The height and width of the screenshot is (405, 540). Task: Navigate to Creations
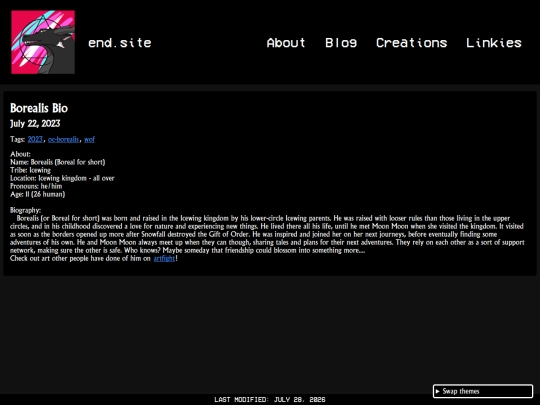(x=412, y=43)
